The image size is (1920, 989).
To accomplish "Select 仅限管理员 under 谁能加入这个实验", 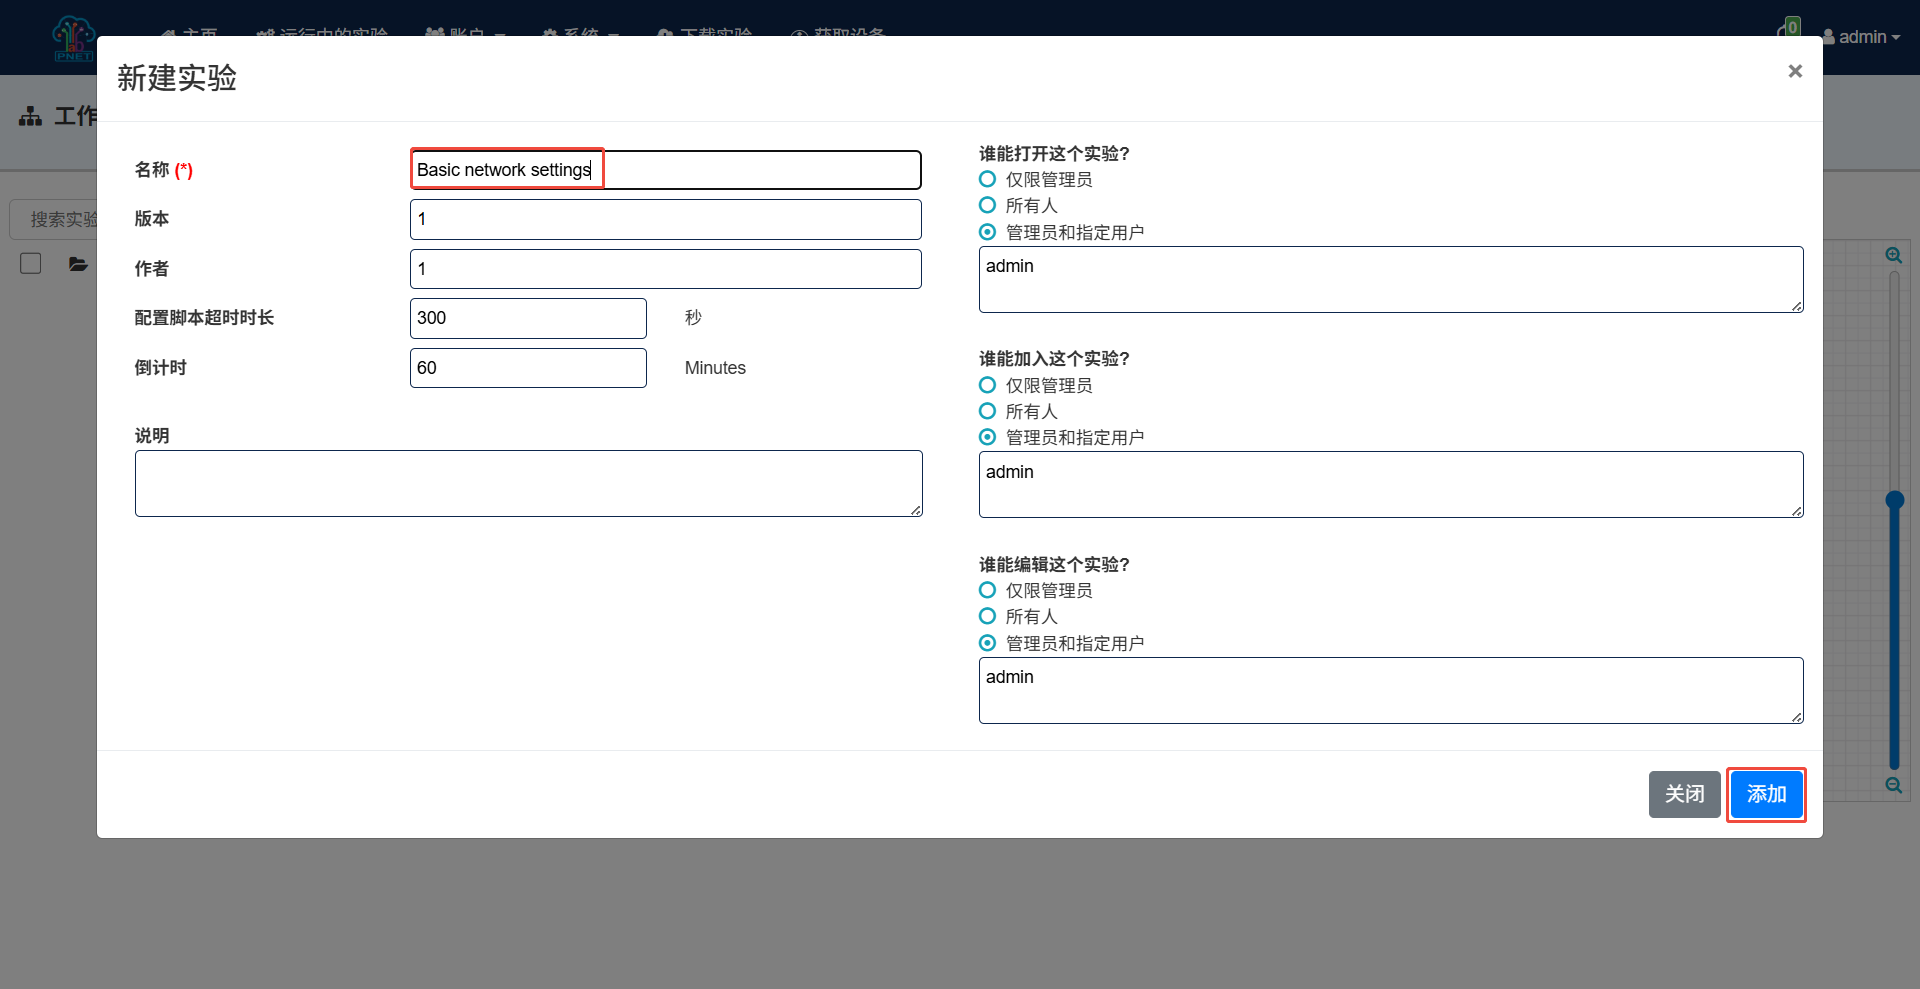I will (x=987, y=385).
